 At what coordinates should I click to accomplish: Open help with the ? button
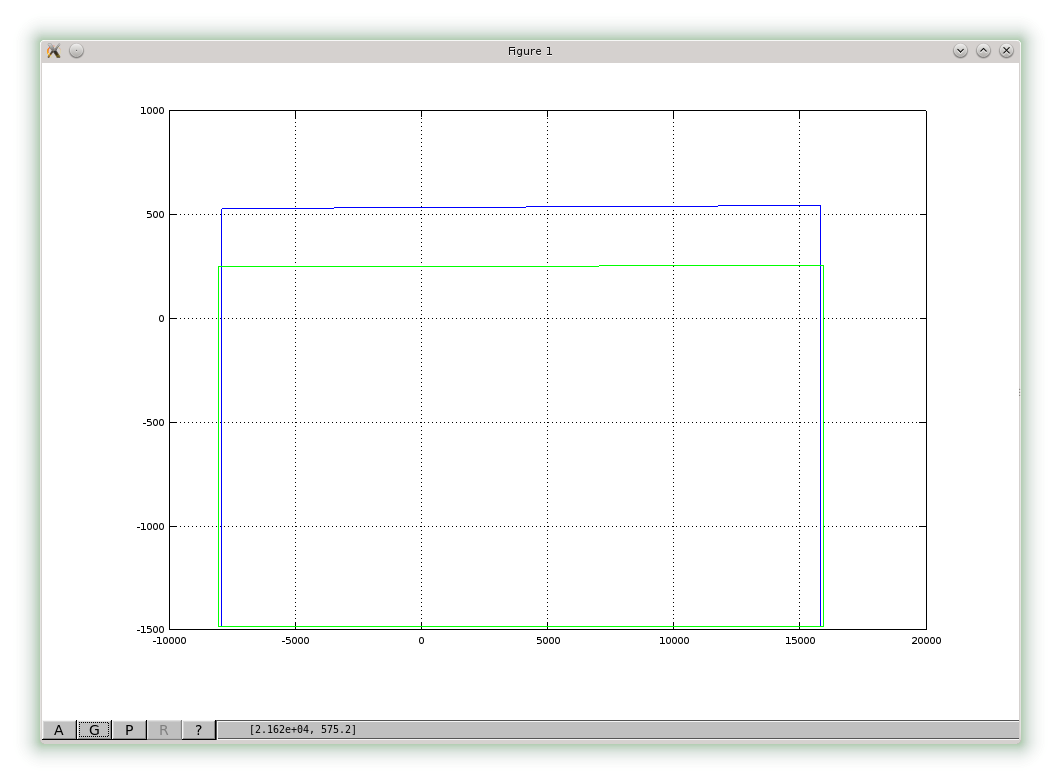198,730
